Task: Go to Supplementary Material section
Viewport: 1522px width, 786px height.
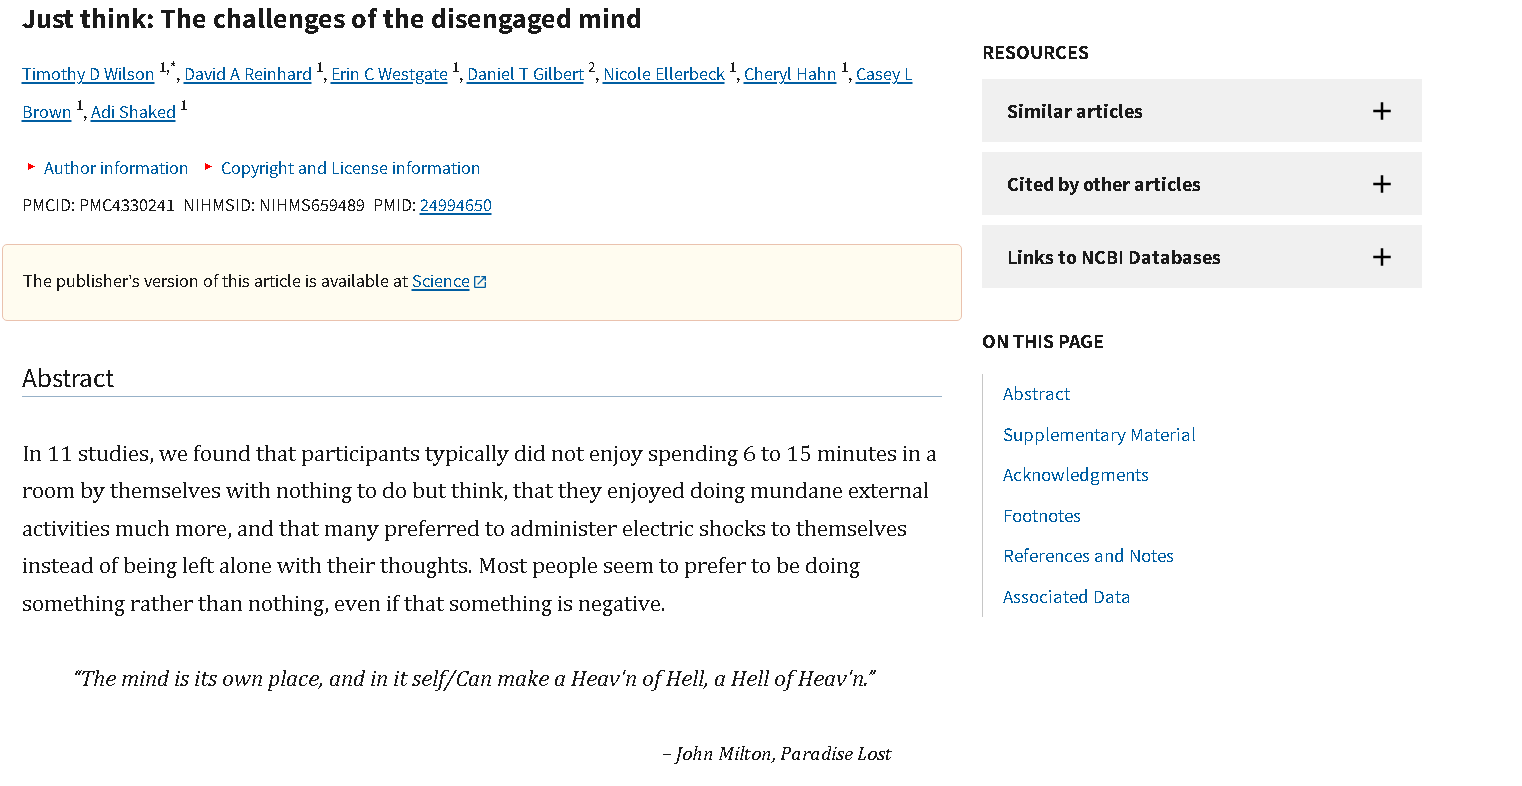Action: point(1099,435)
